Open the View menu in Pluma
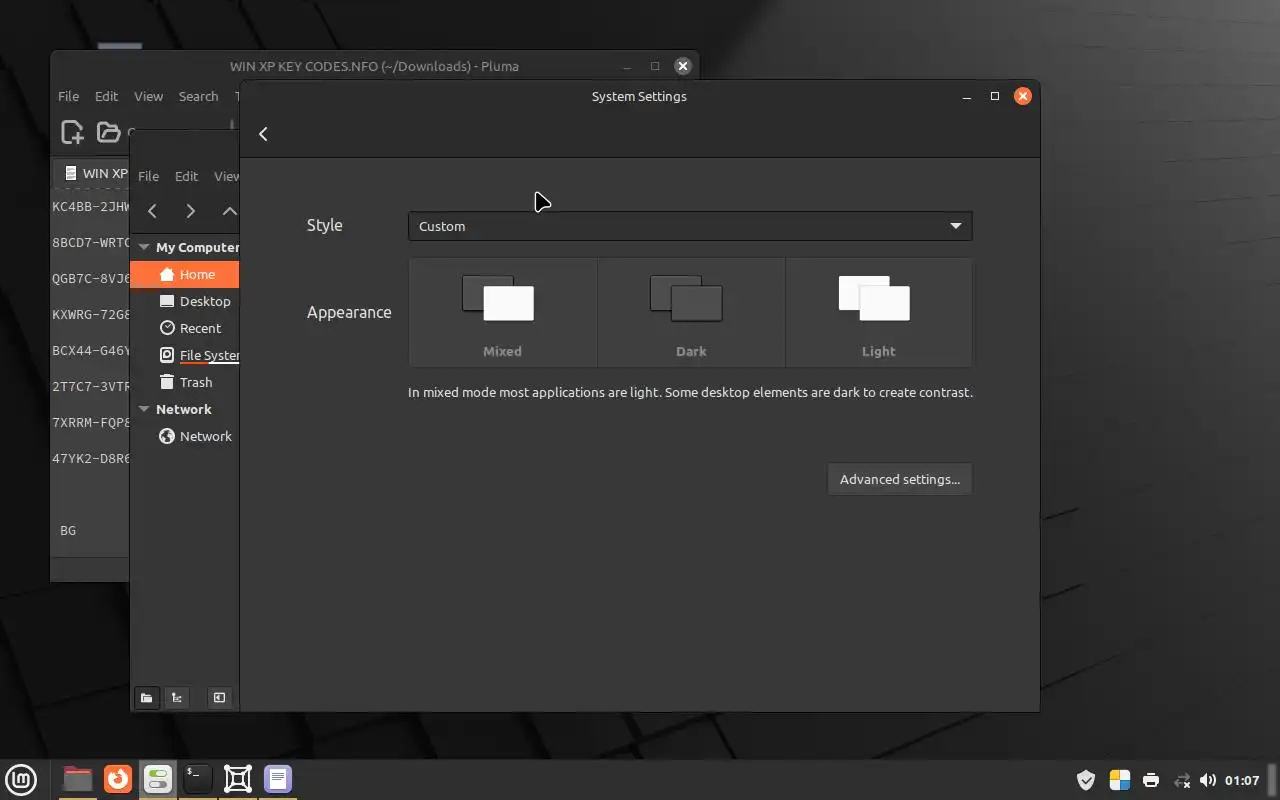 pyautogui.click(x=148, y=96)
